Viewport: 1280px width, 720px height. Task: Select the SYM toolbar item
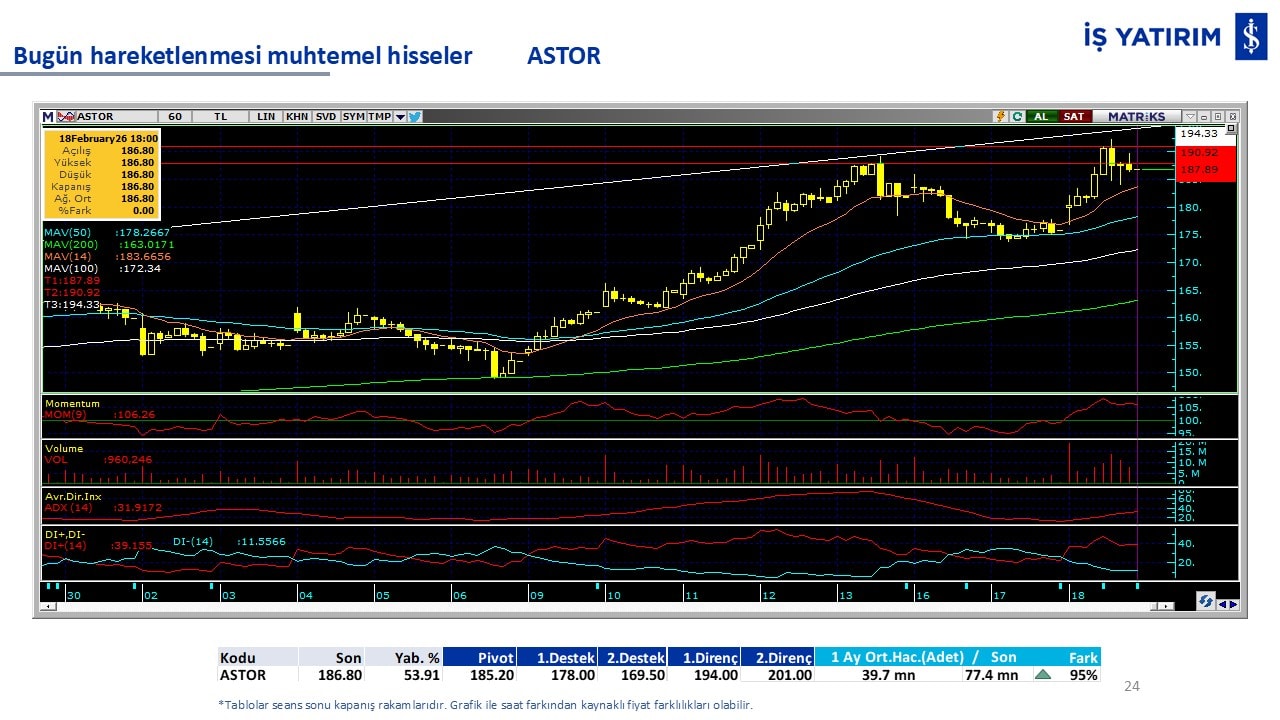click(353, 117)
